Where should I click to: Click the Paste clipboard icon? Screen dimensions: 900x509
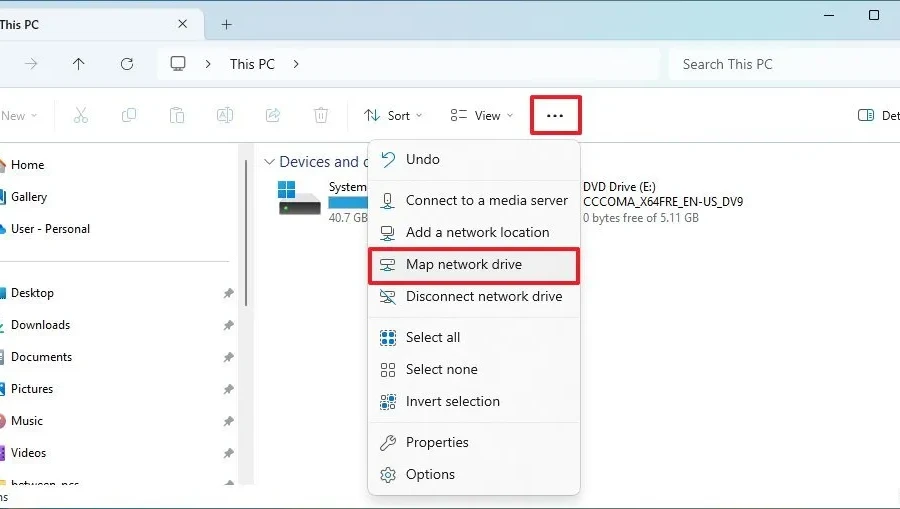click(177, 115)
